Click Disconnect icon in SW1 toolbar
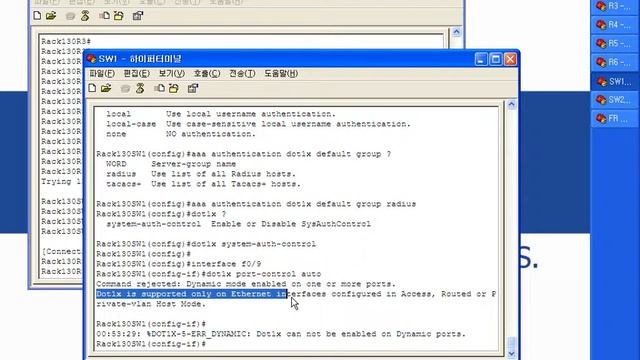The image size is (640, 360). [x=140, y=88]
